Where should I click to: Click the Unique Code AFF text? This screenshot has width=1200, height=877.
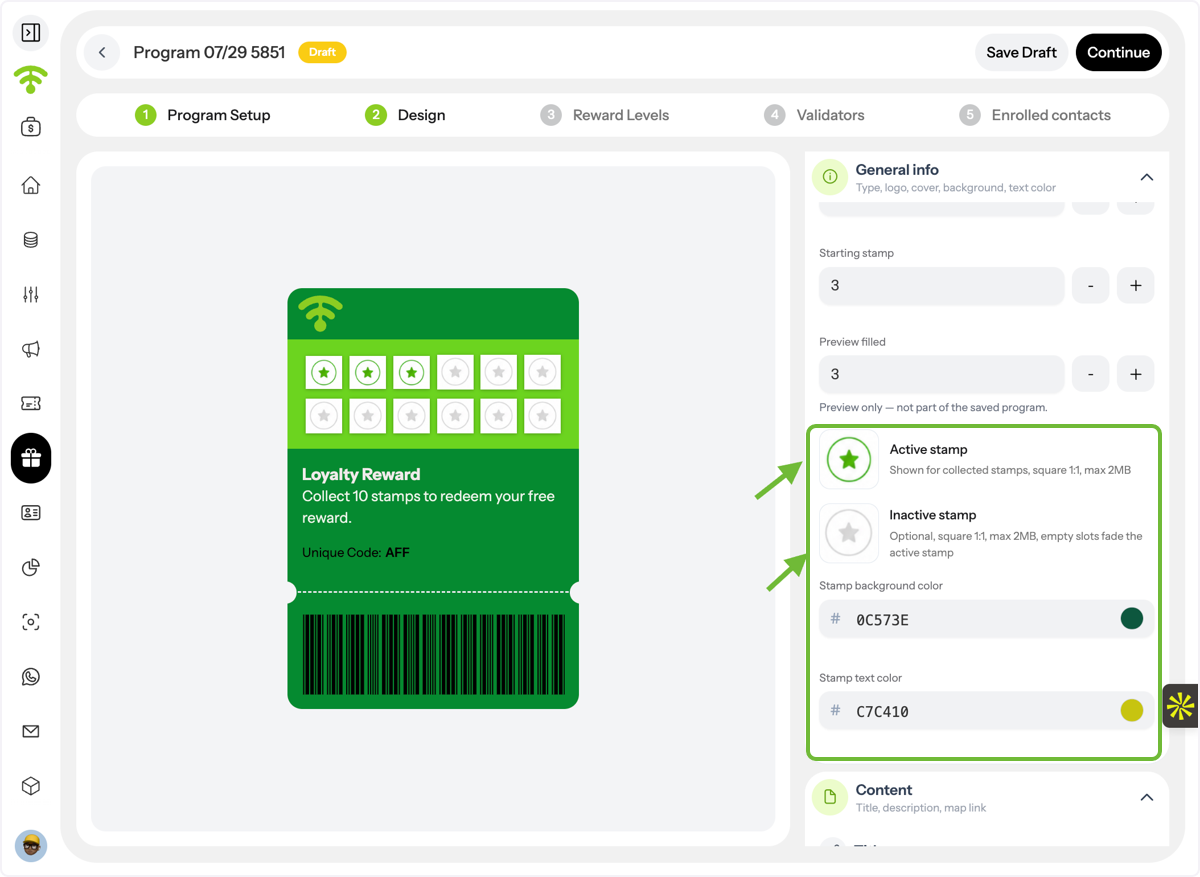356,552
